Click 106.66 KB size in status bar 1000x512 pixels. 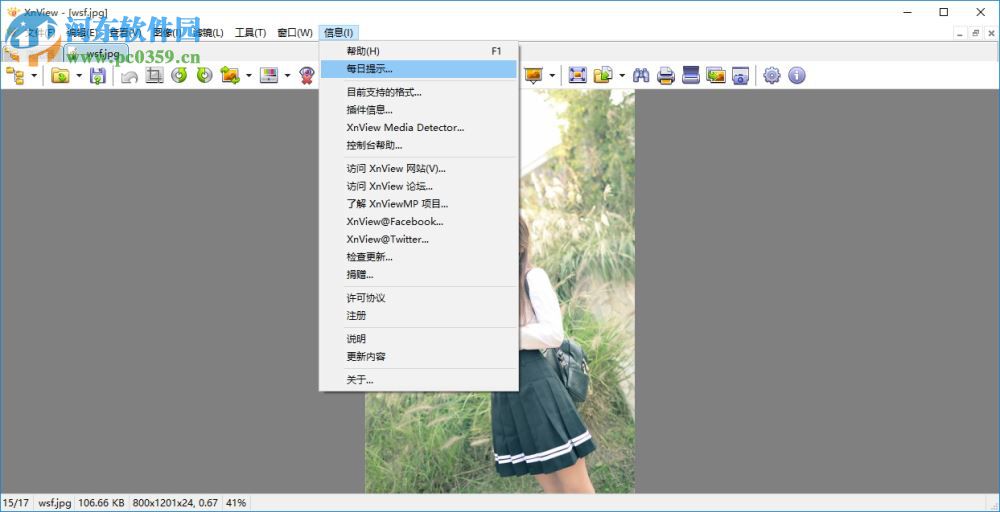click(101, 503)
